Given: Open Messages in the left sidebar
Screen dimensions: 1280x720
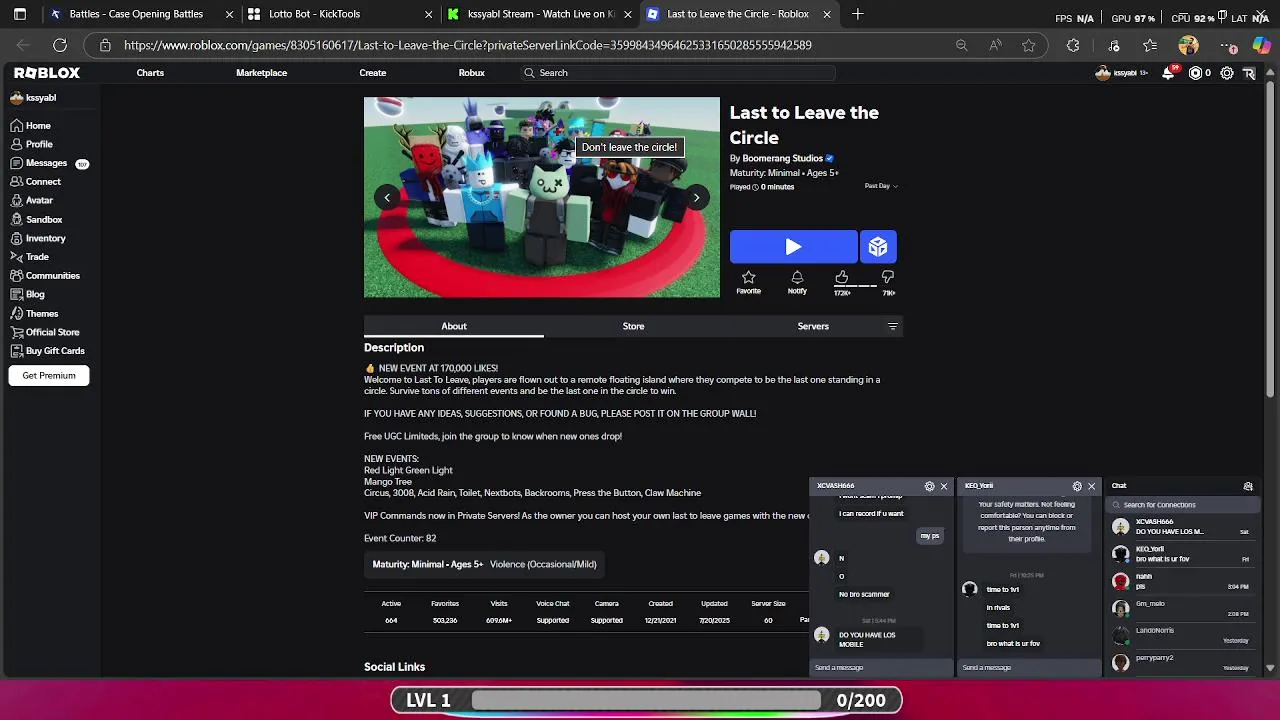Looking at the screenshot, I should [x=49, y=163].
